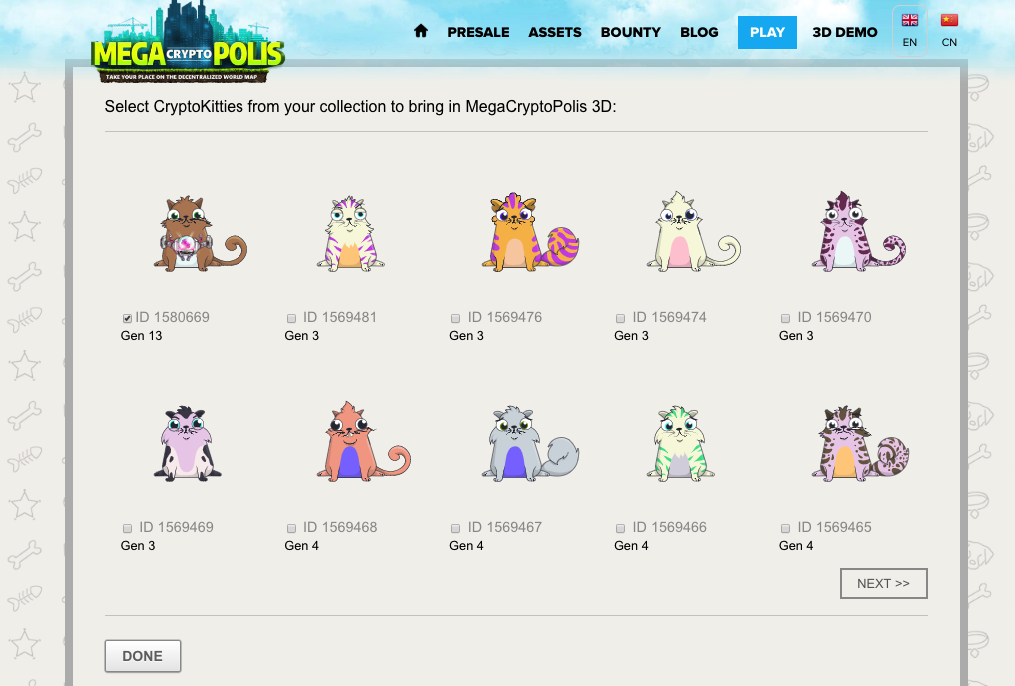The image size is (1015, 686).
Task: Open the 3D DEMO menu item
Action: click(x=845, y=32)
